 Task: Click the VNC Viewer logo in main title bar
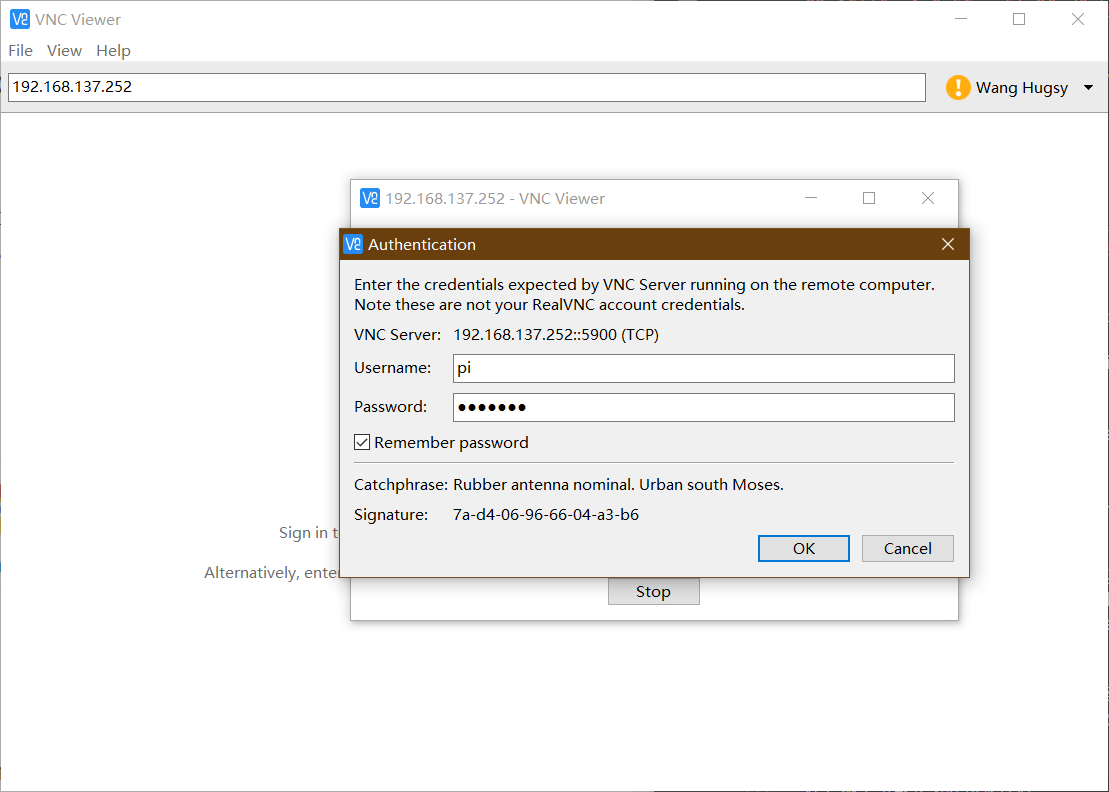pyautogui.click(x=20, y=19)
